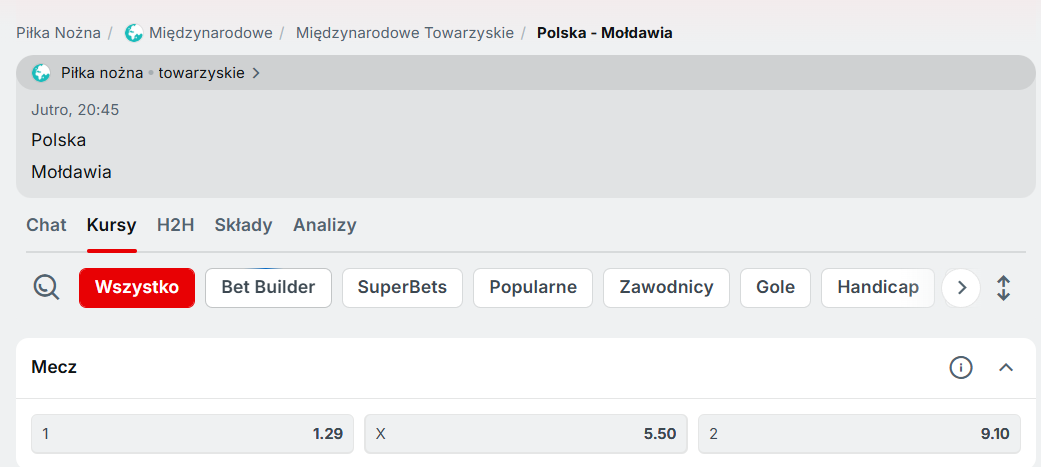Click globe icon next to Międzynarodowe breadcrumb
Screen dimensions: 1041x467
pos(133,33)
